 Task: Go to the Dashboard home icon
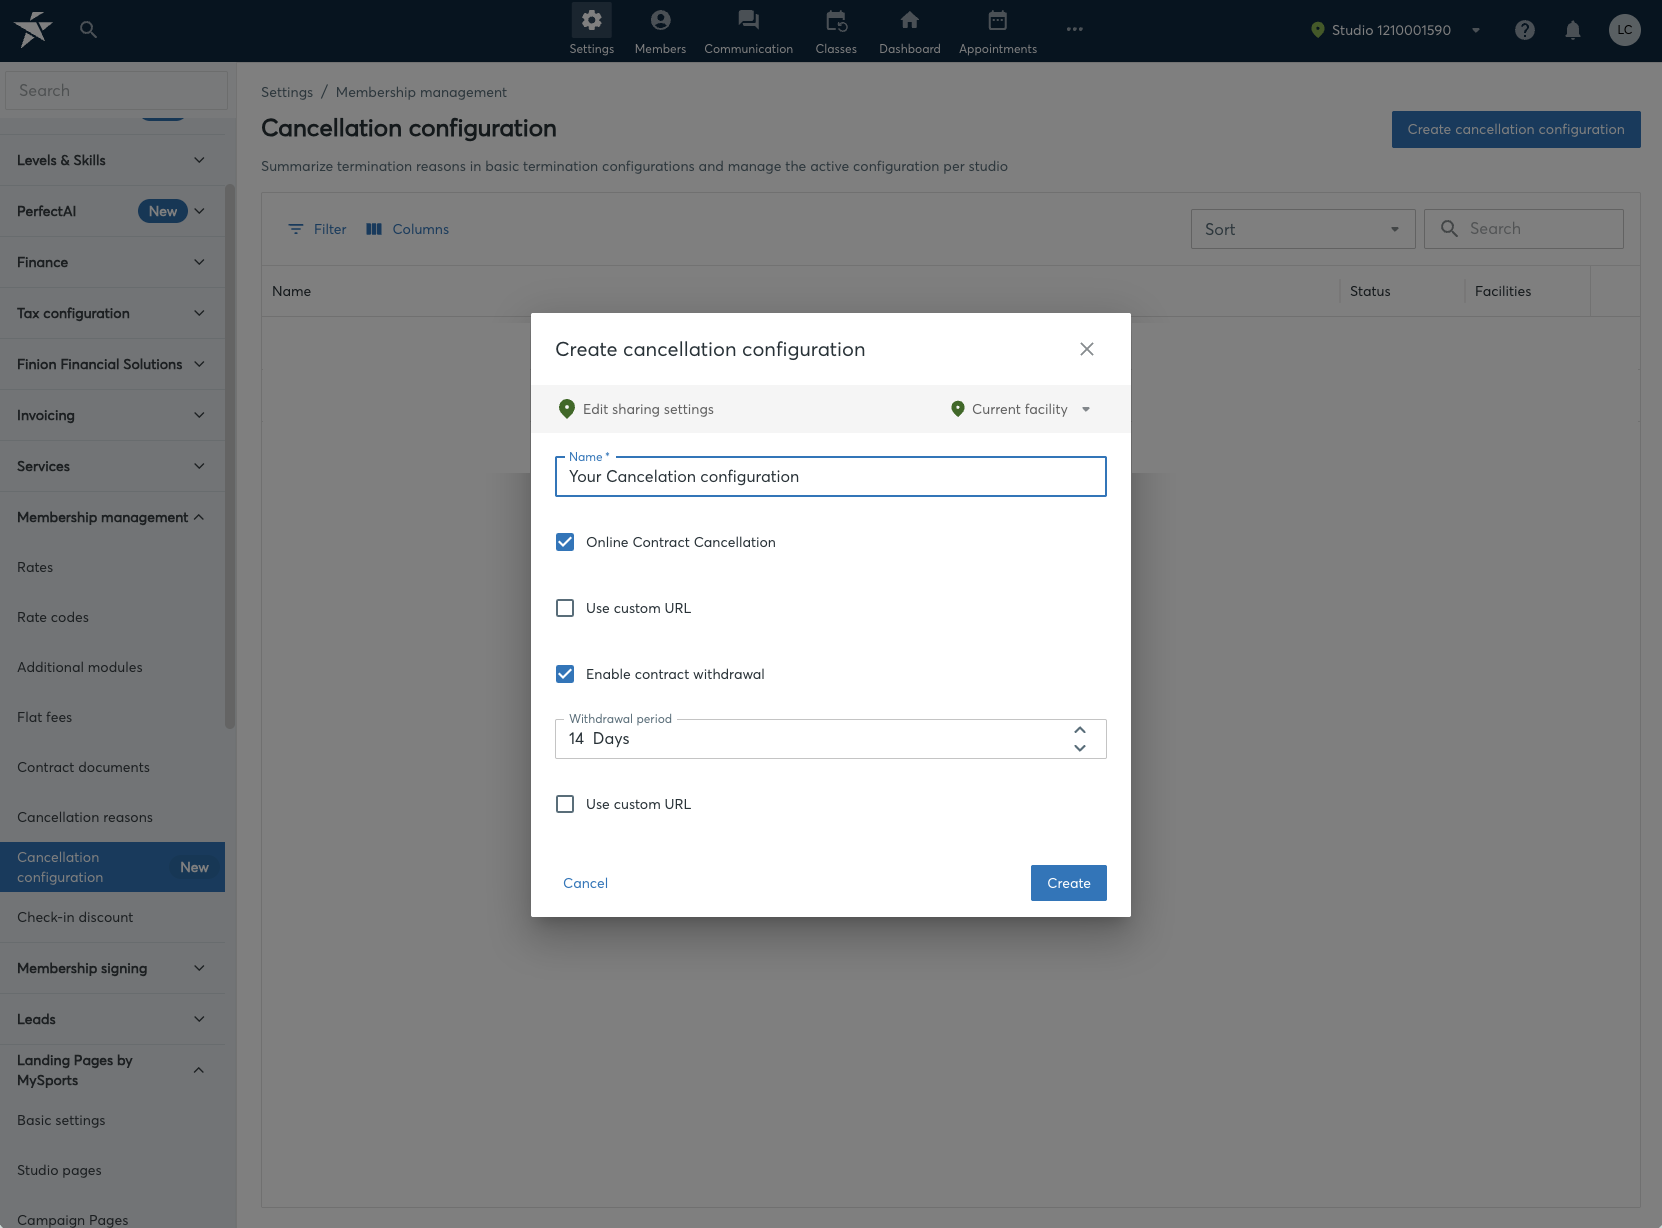pos(910,30)
